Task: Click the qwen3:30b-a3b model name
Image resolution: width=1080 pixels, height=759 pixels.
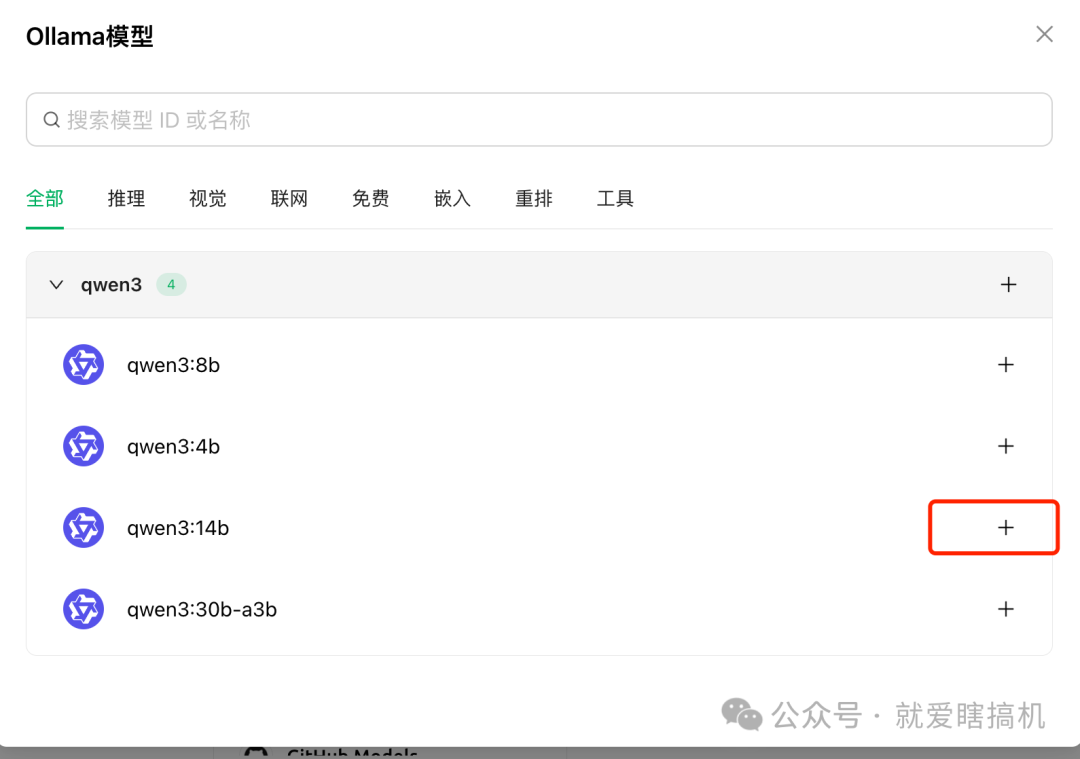Action: click(x=202, y=610)
